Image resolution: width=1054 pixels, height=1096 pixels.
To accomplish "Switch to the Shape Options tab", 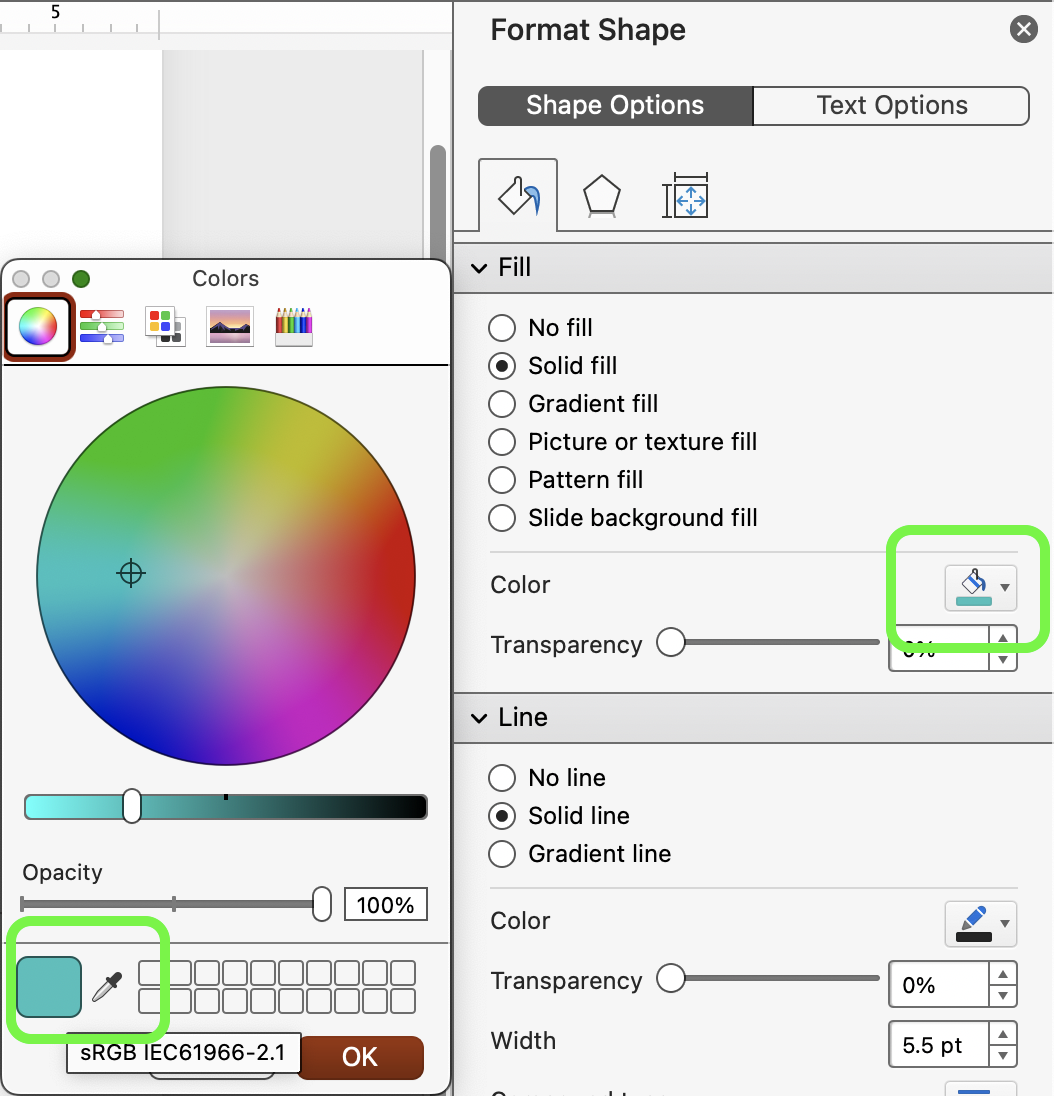I will click(615, 106).
